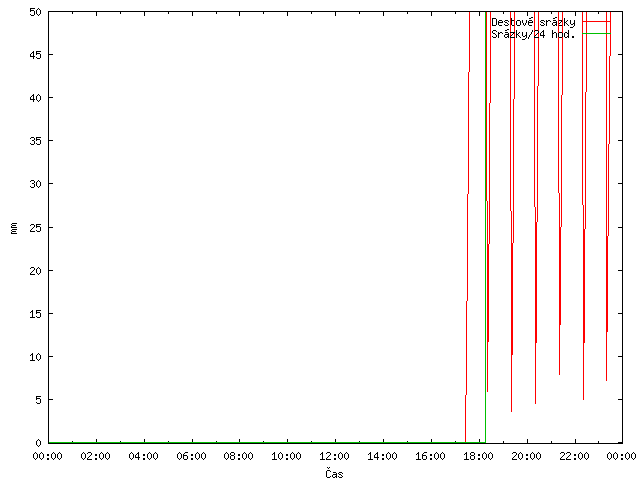Click the y-axis value 40
Screen dimensions: 640x480
click(x=36, y=98)
